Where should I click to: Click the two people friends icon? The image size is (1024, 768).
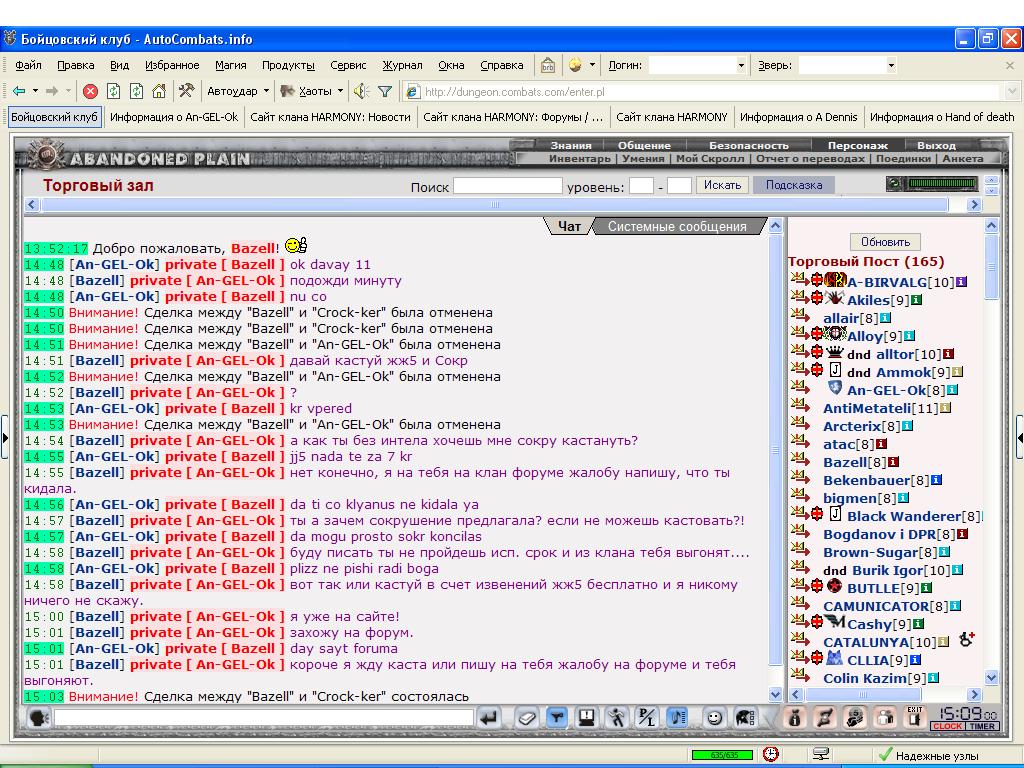885,718
